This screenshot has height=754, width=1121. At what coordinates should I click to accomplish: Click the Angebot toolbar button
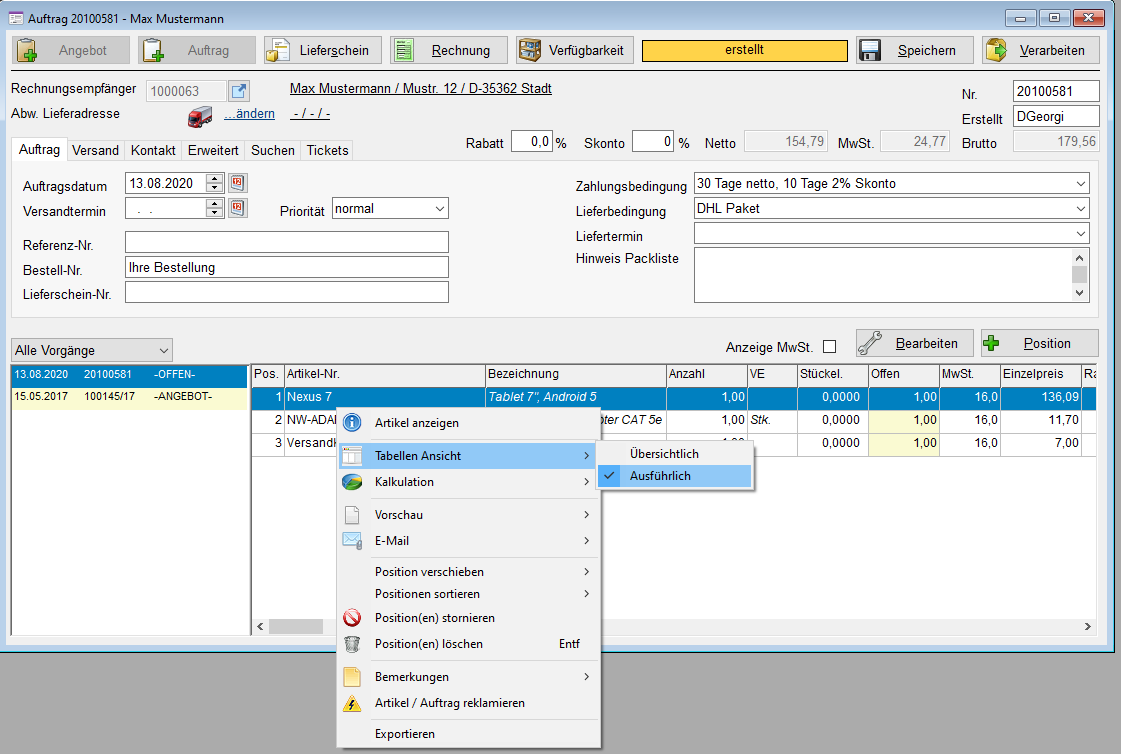[x=71, y=50]
